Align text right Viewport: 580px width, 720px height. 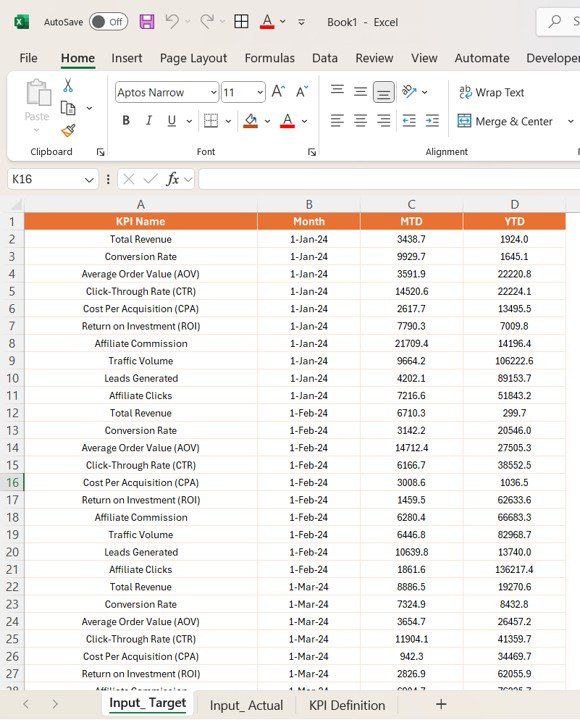coord(383,121)
